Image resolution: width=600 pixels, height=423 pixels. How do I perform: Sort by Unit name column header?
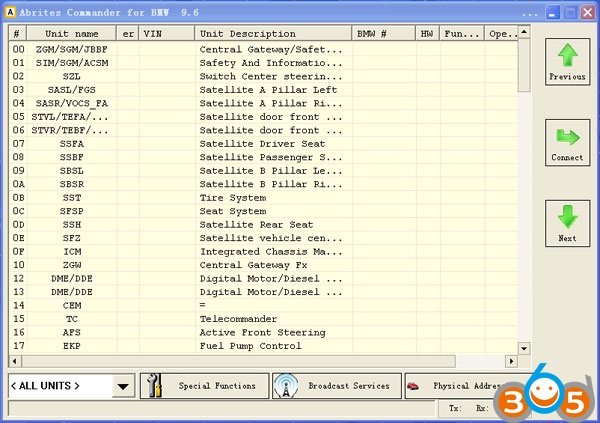coord(72,33)
